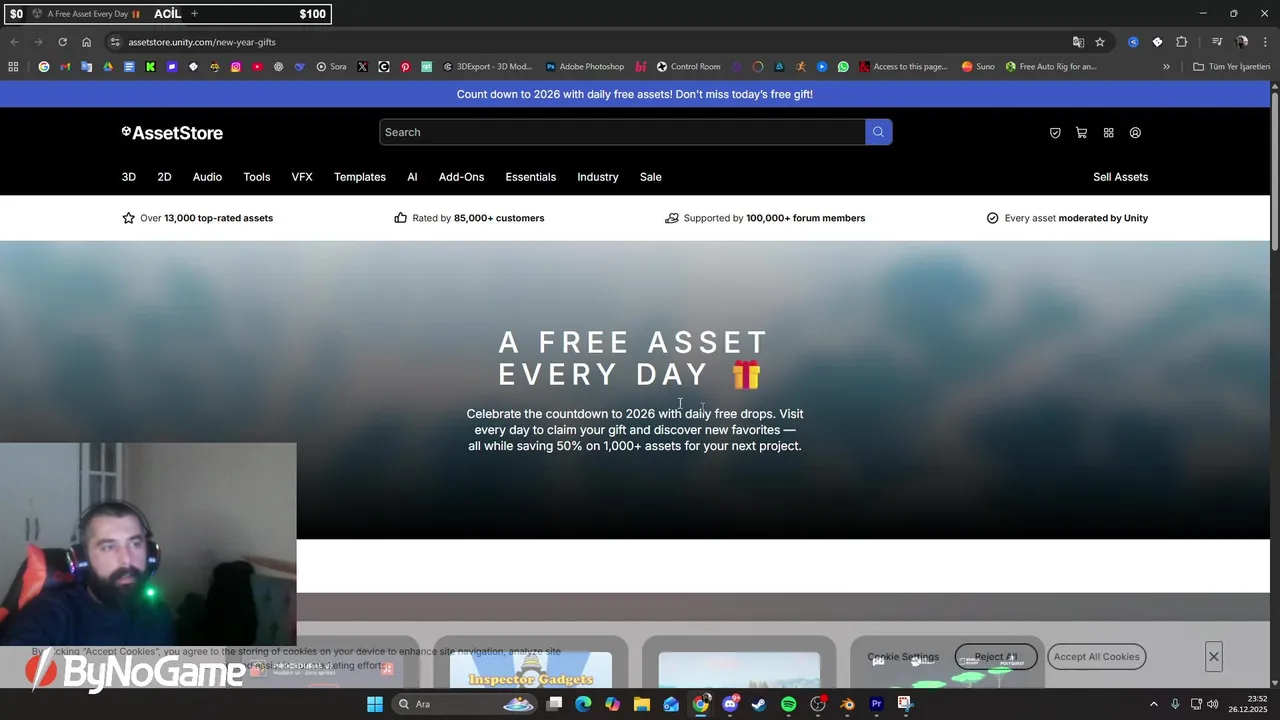The height and width of the screenshot is (720, 1280).
Task: Show hidden system tray icons
Action: (x=1153, y=704)
